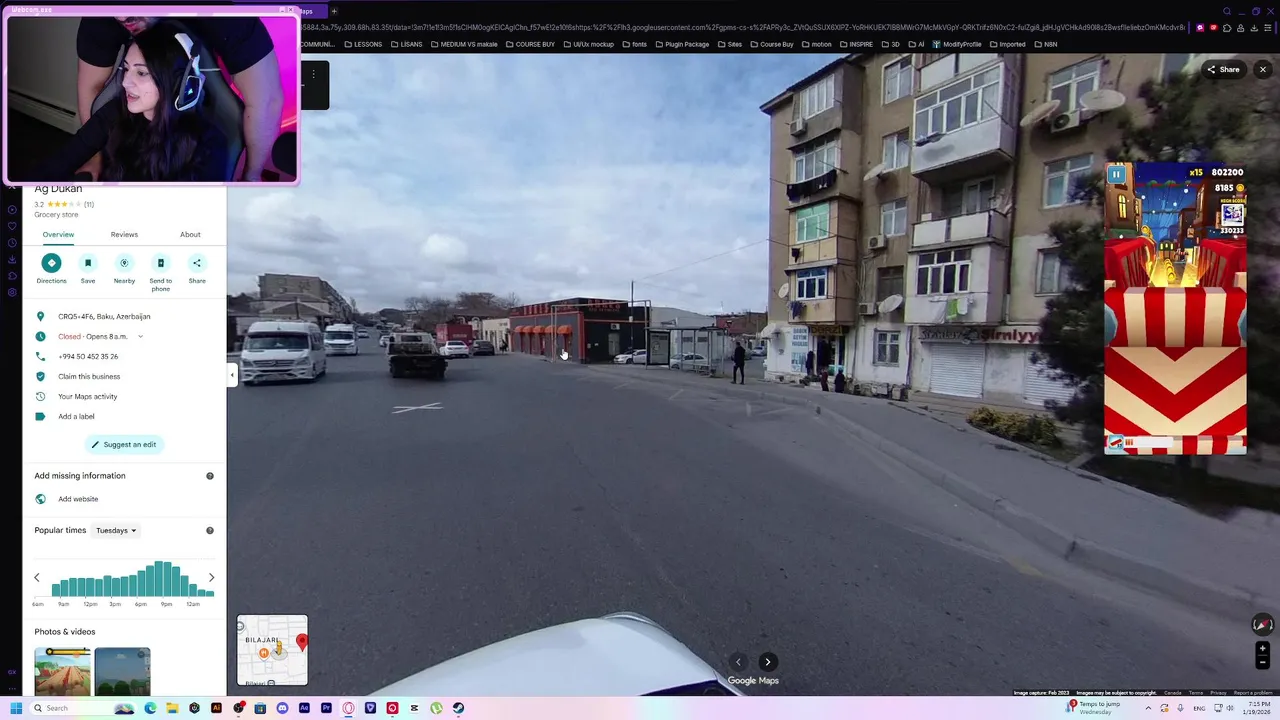Image resolution: width=1280 pixels, height=720 pixels.
Task: Click the Bilajari minimap thumbnail
Action: (272, 650)
